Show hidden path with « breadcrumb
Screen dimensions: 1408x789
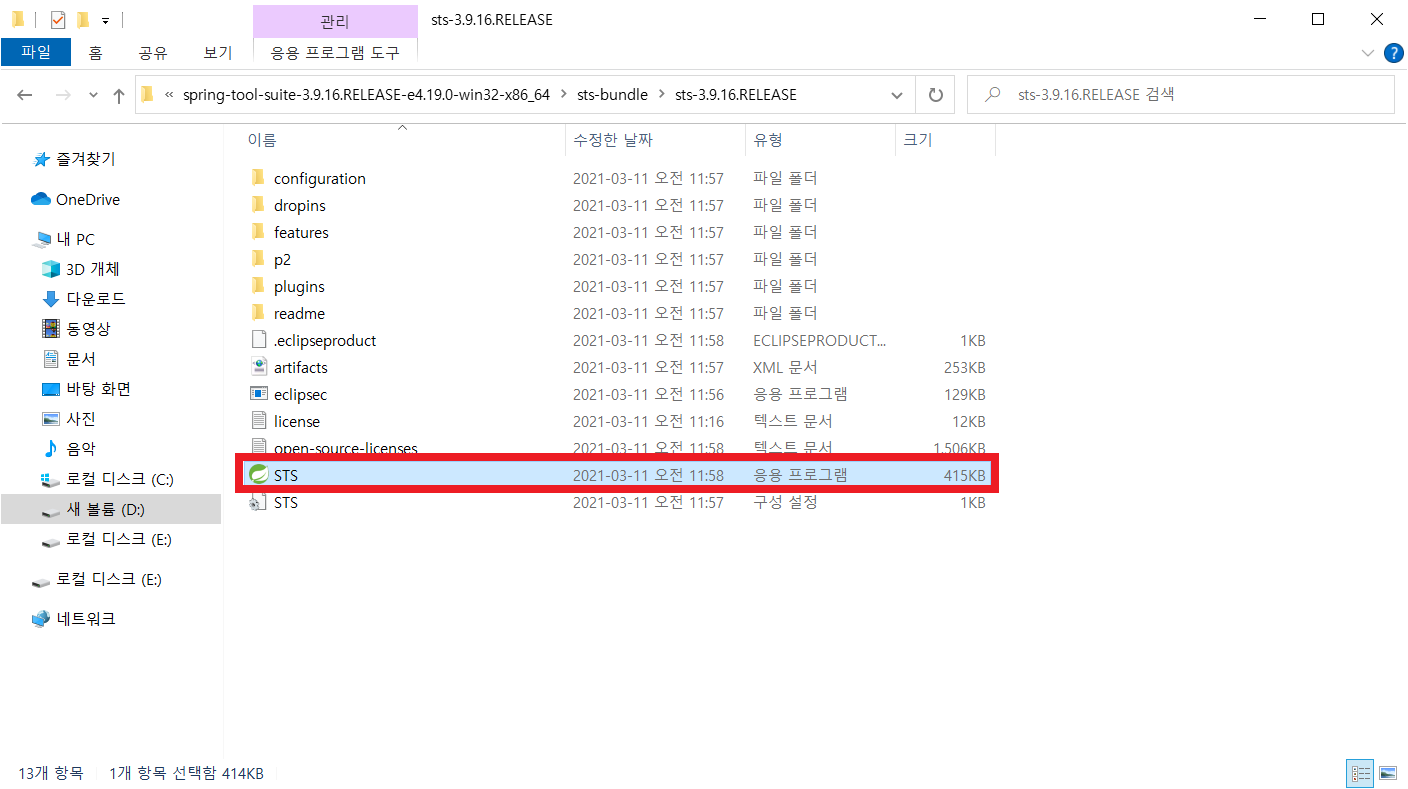pos(169,95)
